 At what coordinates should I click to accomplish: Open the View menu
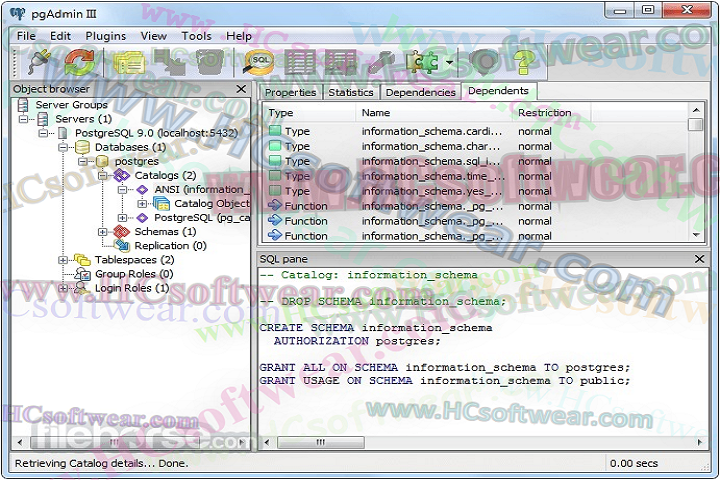(153, 36)
